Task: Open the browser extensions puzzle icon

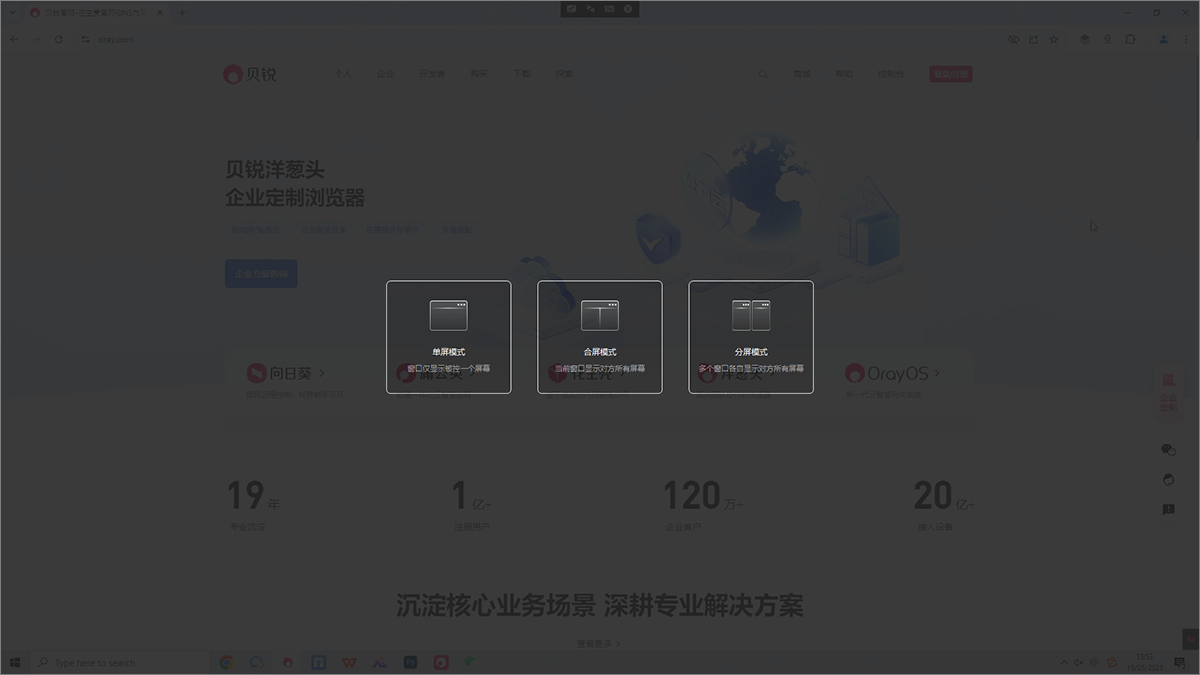Action: [1130, 39]
